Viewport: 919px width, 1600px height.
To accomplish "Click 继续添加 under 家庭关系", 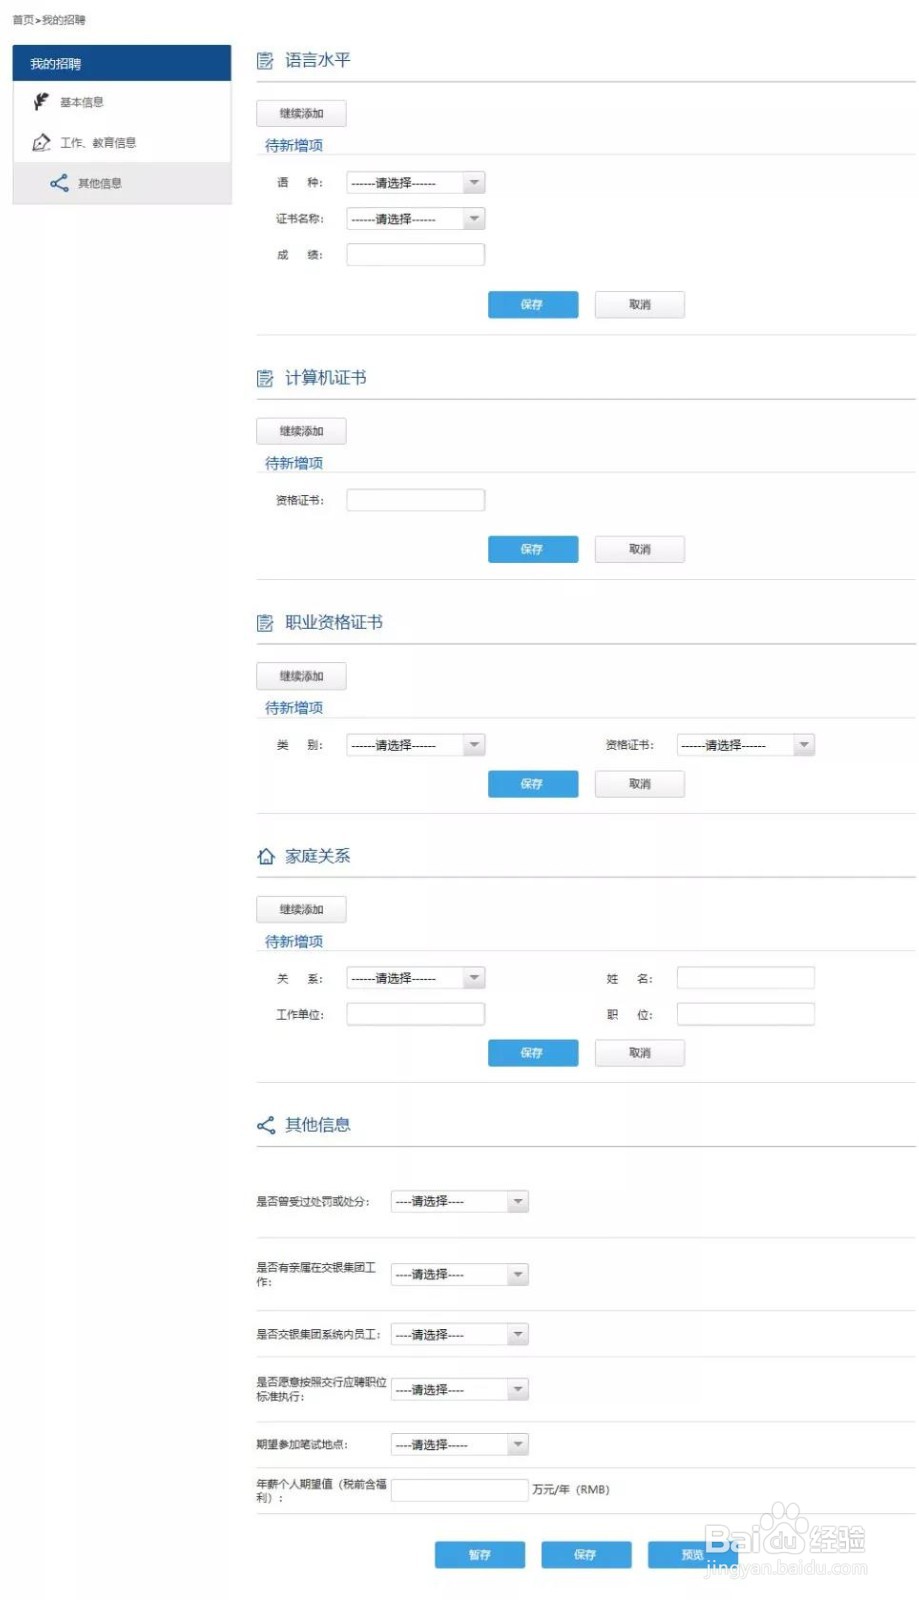I will pos(301,909).
